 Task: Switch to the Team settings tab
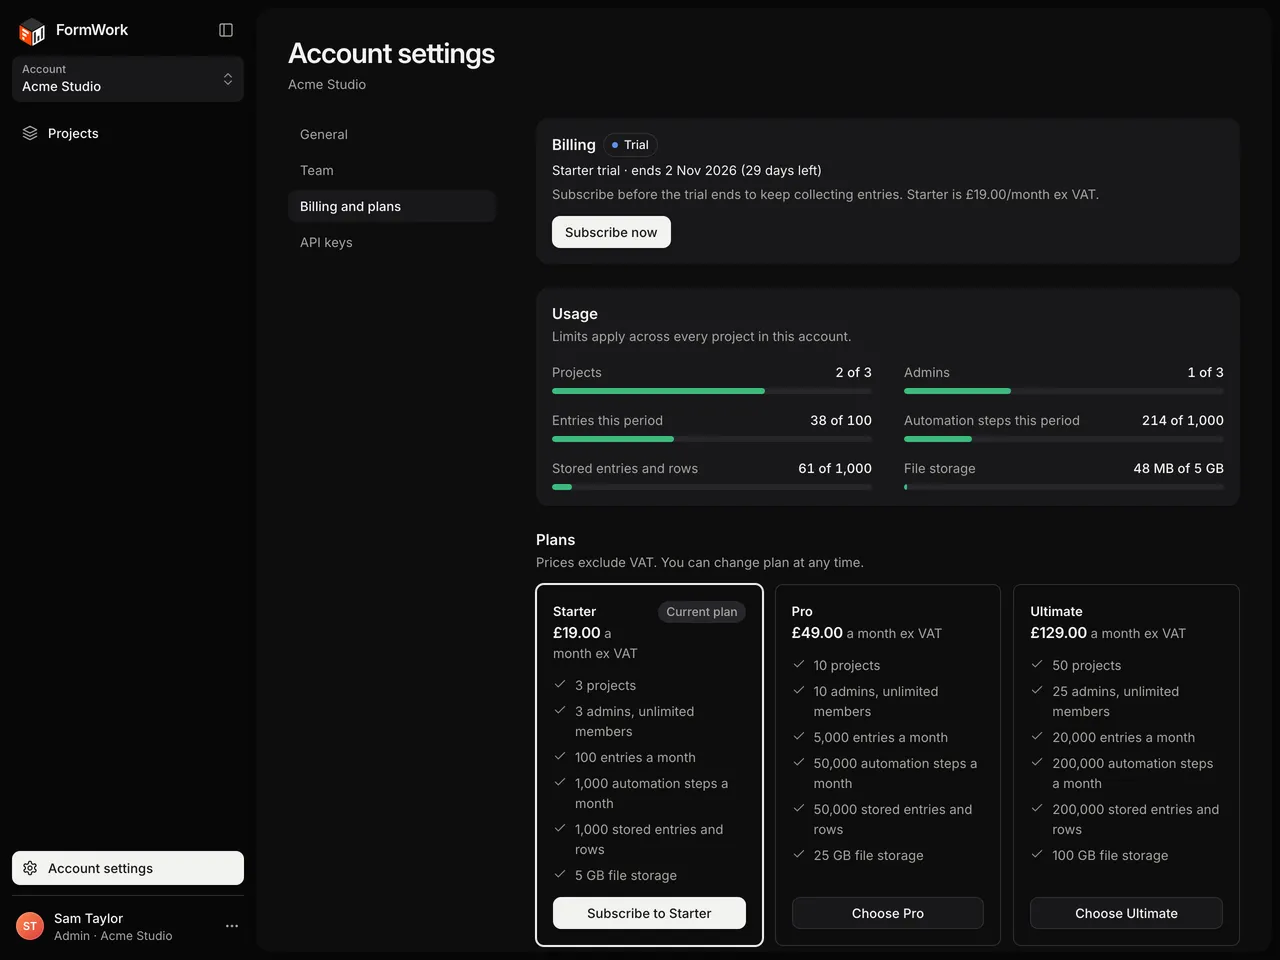coord(392,170)
